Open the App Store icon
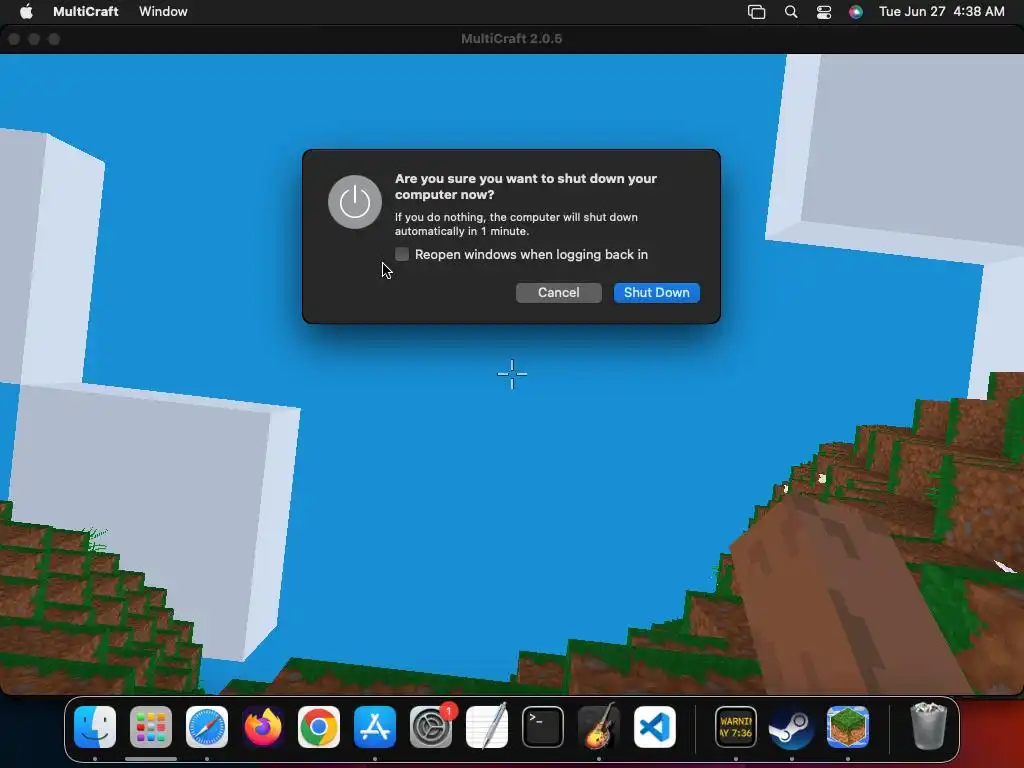The height and width of the screenshot is (768, 1024). tap(375, 727)
